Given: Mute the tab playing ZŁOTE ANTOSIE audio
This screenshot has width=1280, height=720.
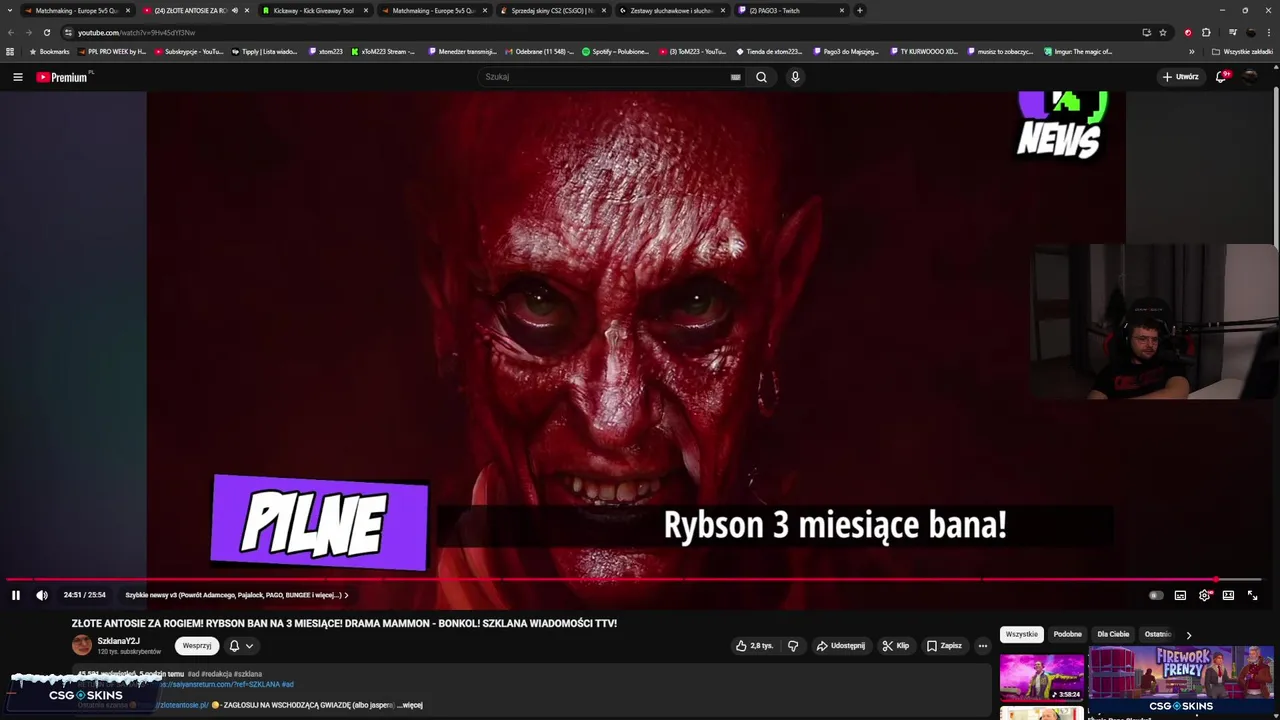Looking at the screenshot, I should 235,10.
